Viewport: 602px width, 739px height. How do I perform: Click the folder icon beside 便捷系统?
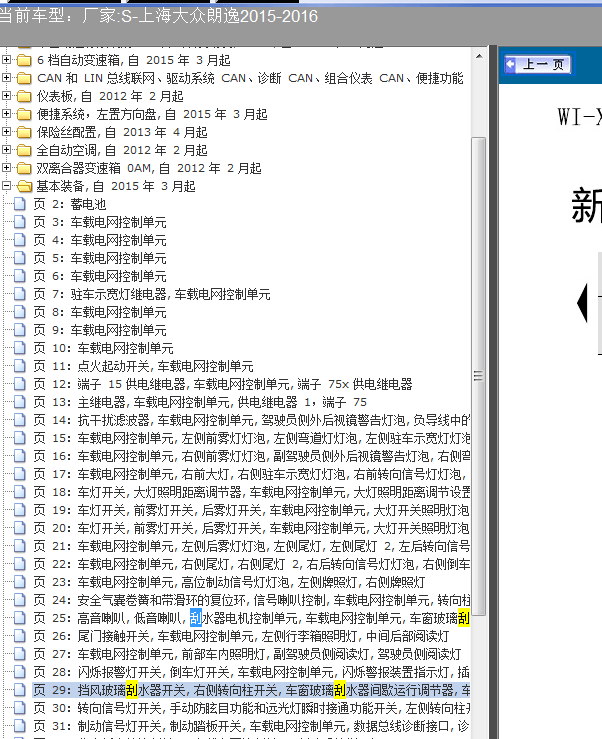tap(24, 114)
